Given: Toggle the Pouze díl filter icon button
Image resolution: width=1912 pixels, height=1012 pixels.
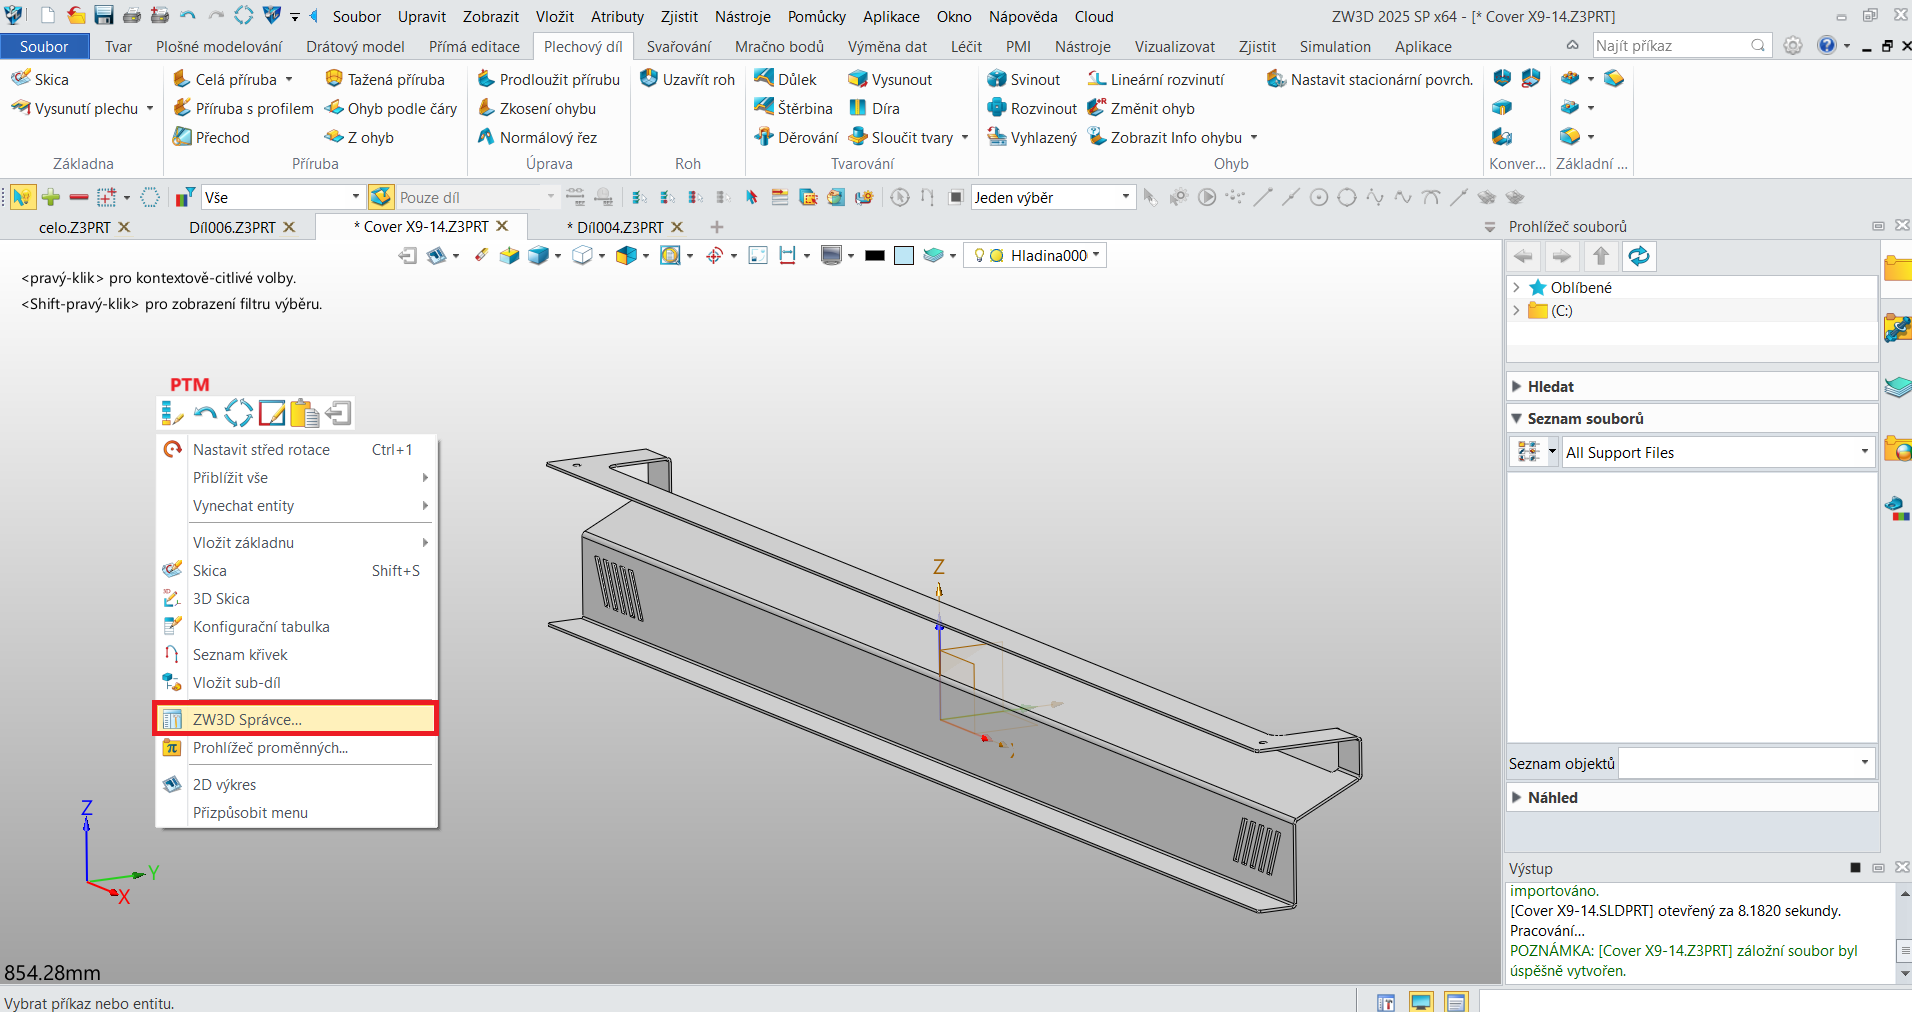Looking at the screenshot, I should point(381,197).
